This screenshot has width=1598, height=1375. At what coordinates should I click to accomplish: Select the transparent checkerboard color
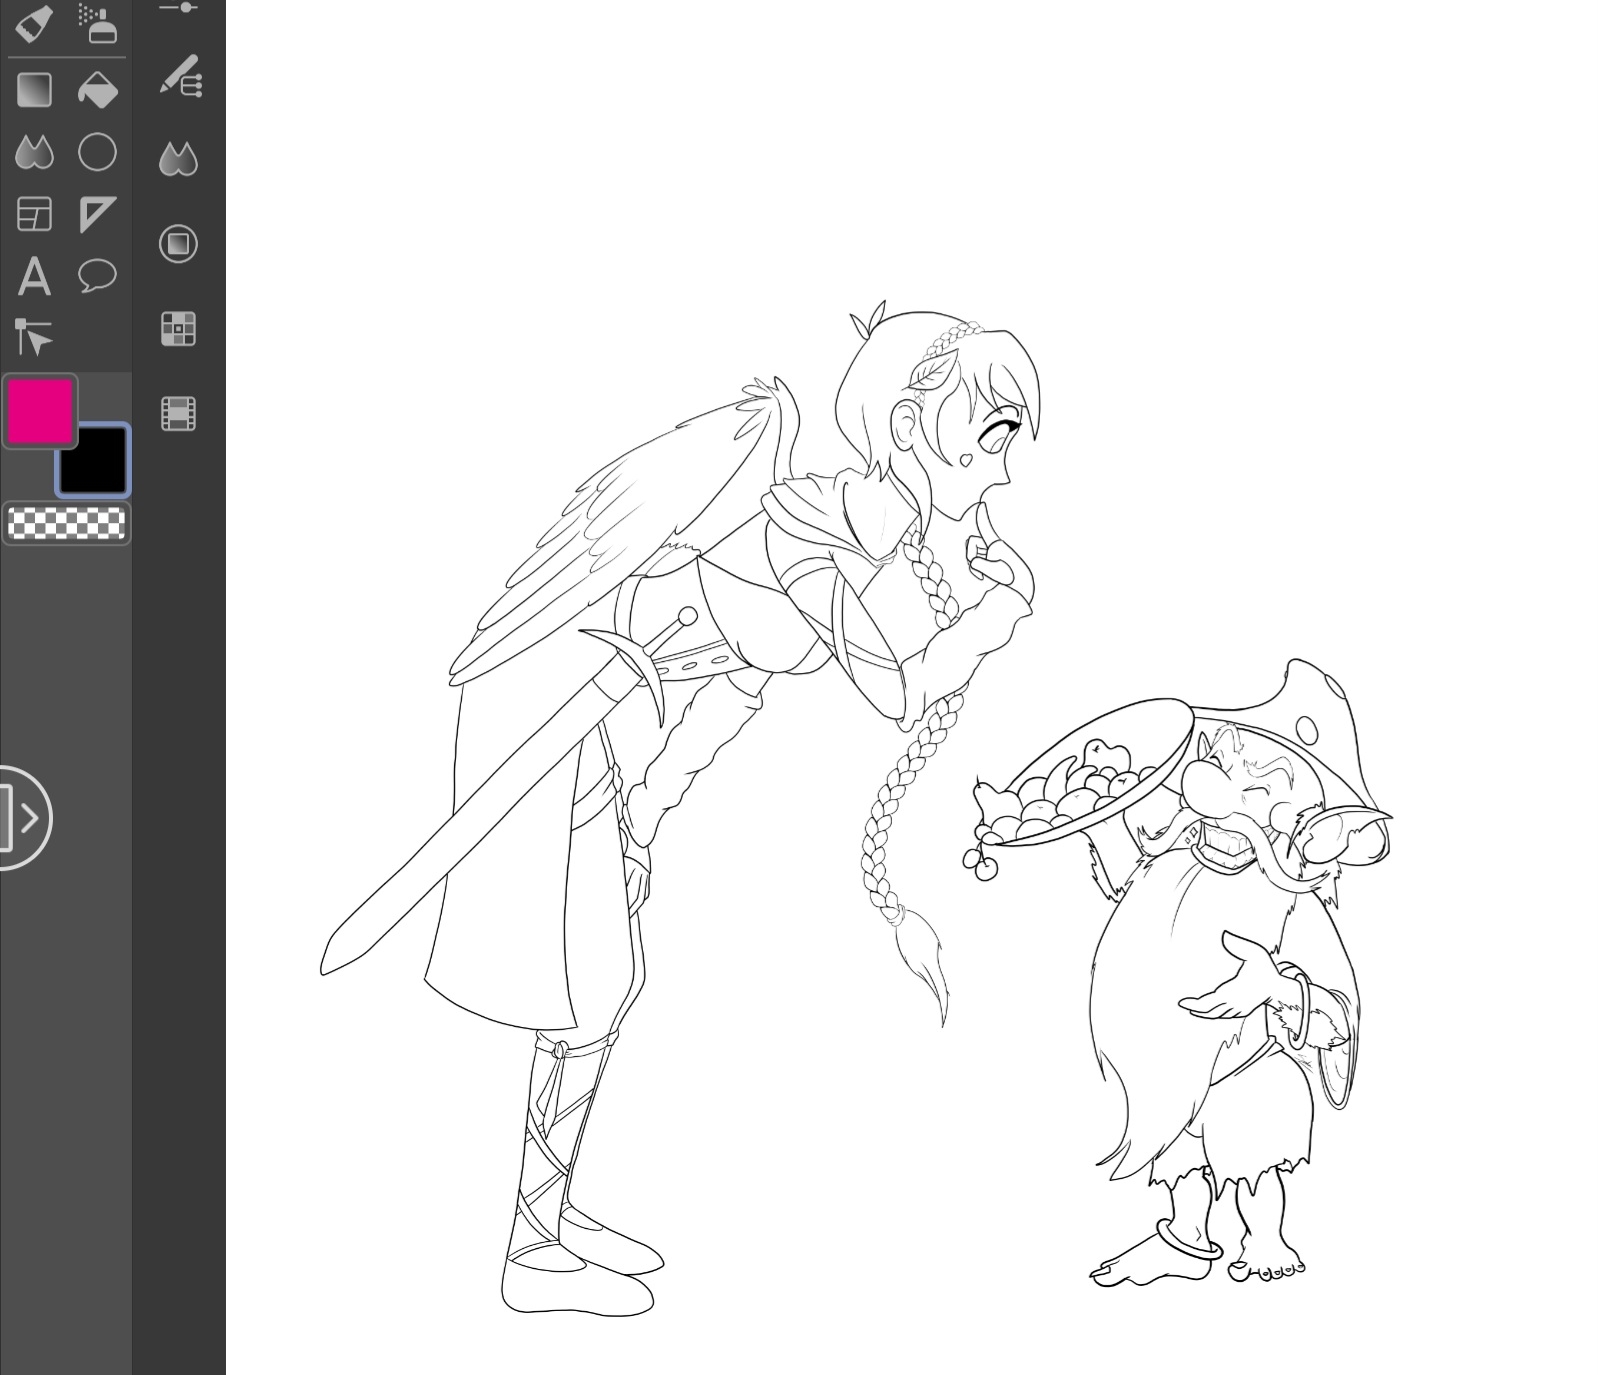(x=66, y=524)
